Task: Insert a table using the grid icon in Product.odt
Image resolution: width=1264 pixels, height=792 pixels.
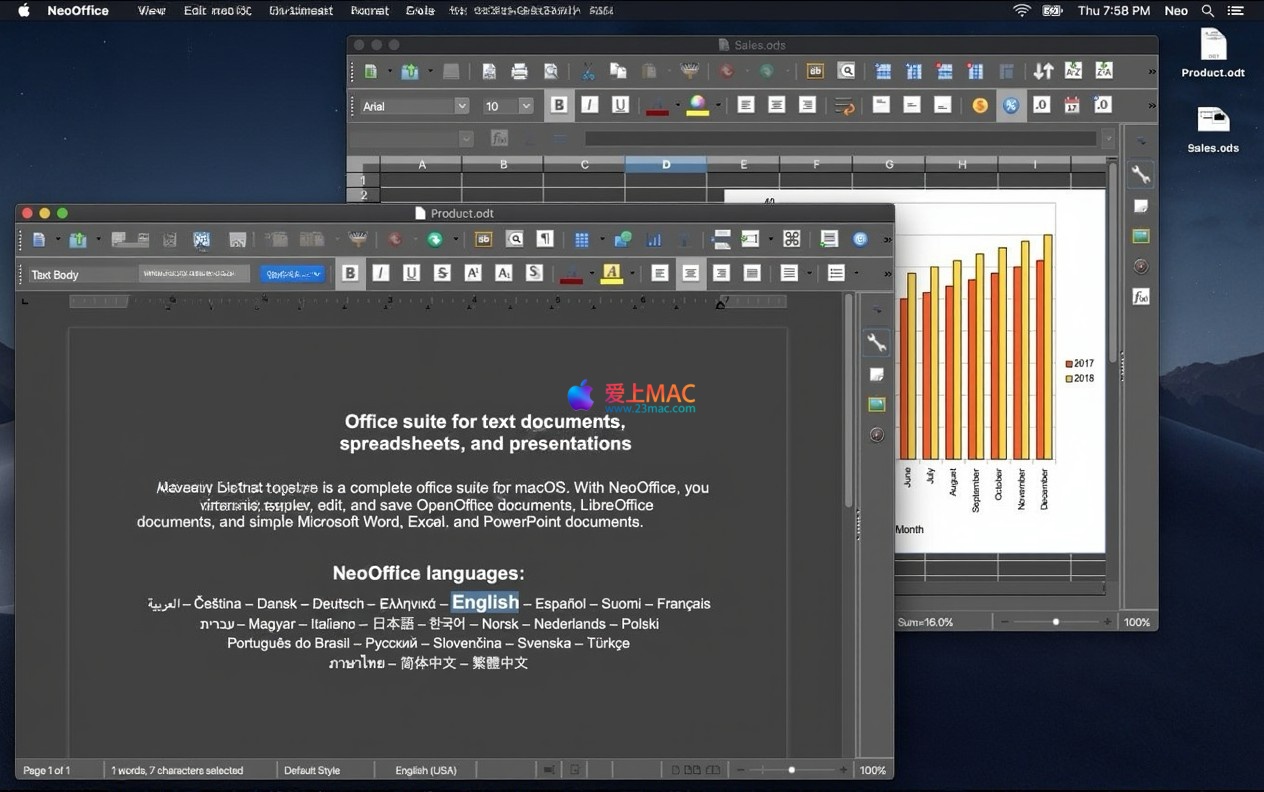Action: click(582, 239)
